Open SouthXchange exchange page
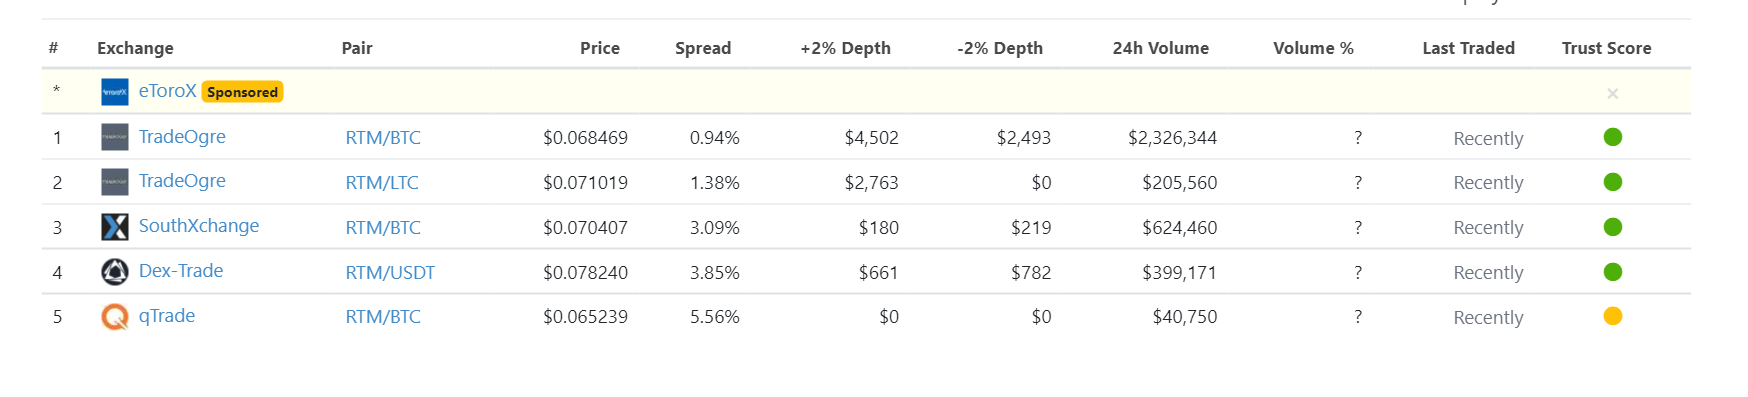The image size is (1748, 397). pos(199,226)
